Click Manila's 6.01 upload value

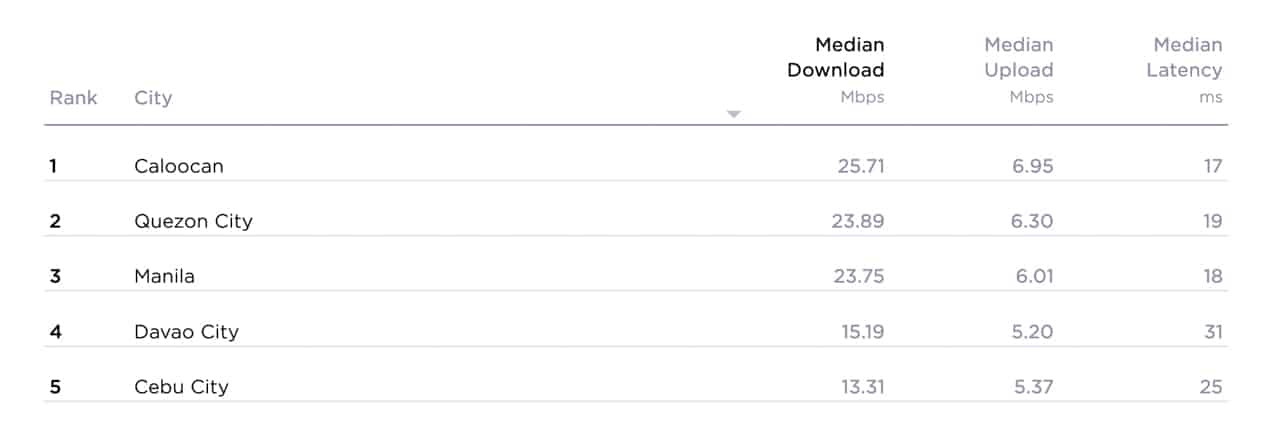point(1034,276)
